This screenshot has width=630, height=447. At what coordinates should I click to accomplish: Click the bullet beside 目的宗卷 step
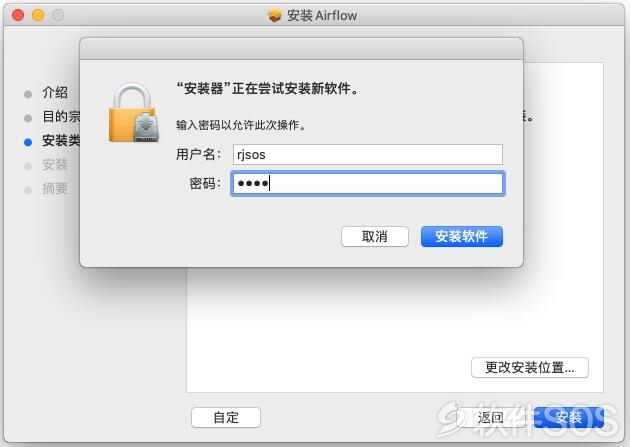click(28, 118)
